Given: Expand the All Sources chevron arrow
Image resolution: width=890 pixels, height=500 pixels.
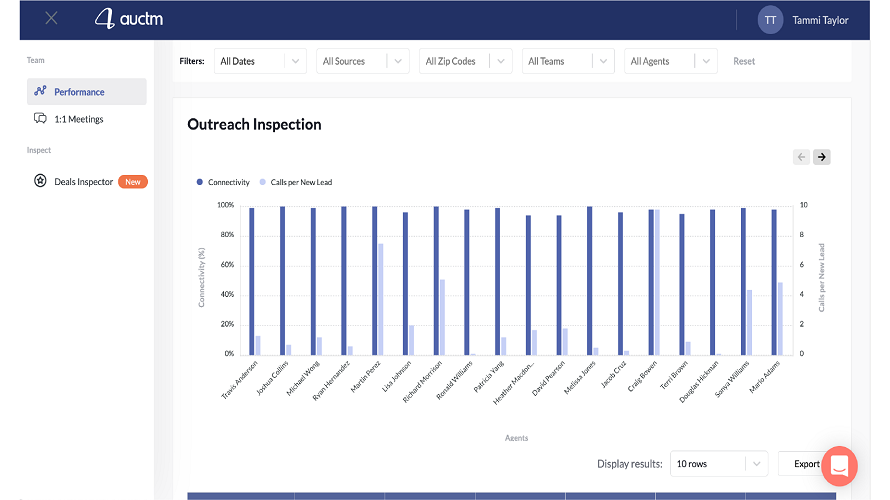Looking at the screenshot, I should (x=398, y=61).
